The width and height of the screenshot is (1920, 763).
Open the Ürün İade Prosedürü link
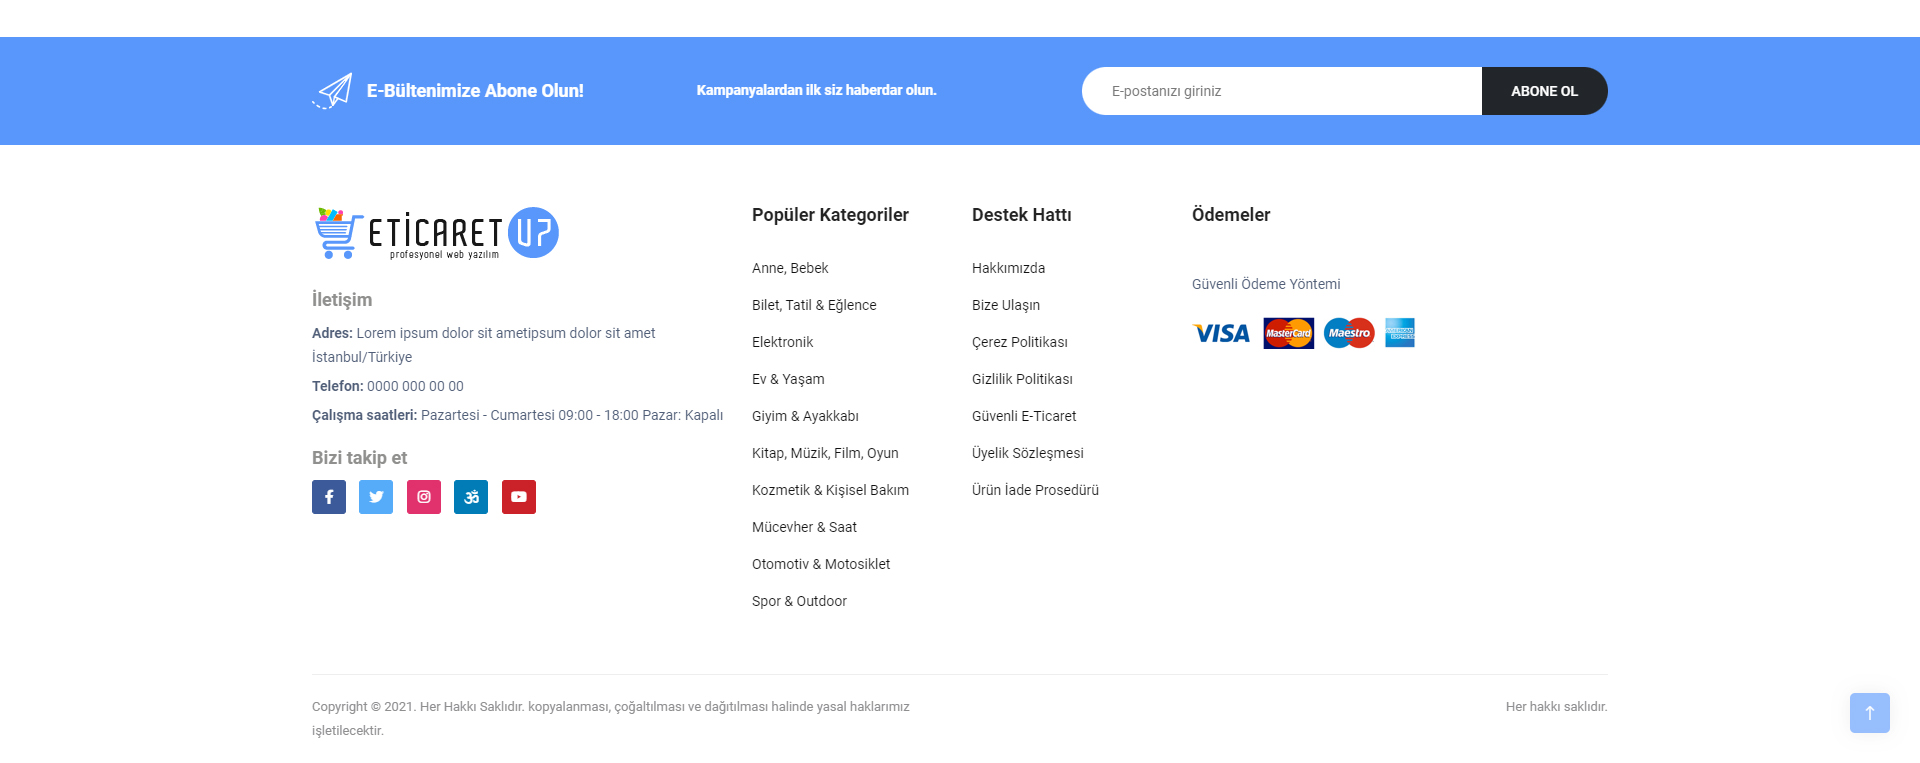click(1035, 490)
